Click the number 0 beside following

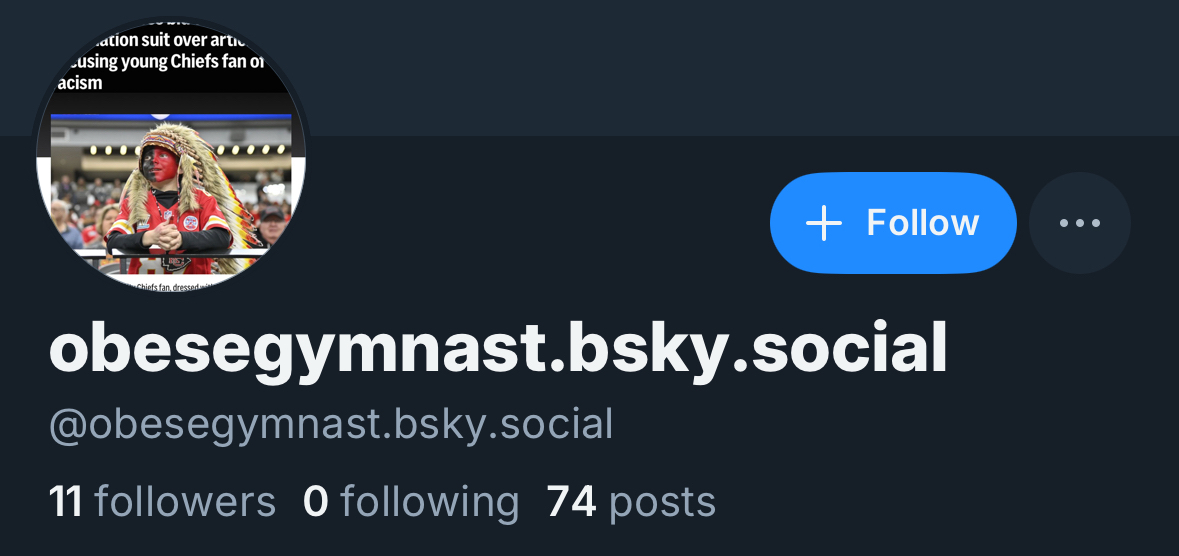pyautogui.click(x=316, y=502)
